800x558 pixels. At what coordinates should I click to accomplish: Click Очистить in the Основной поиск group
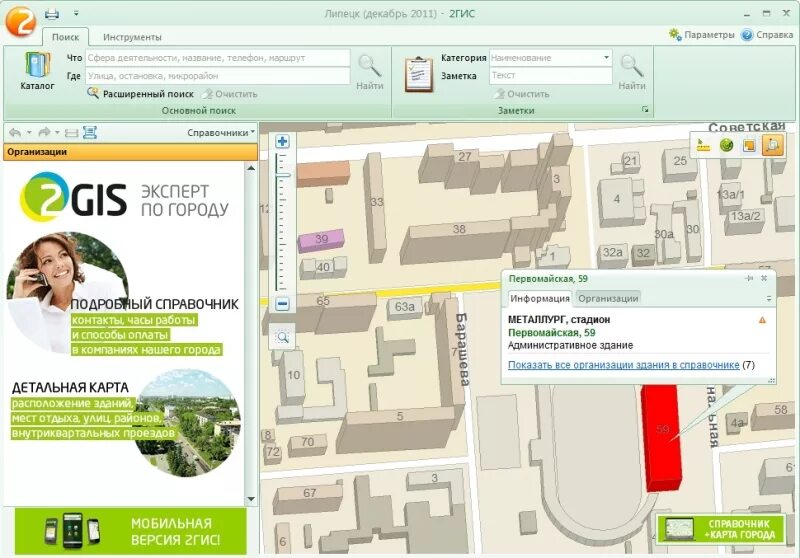click(x=229, y=94)
